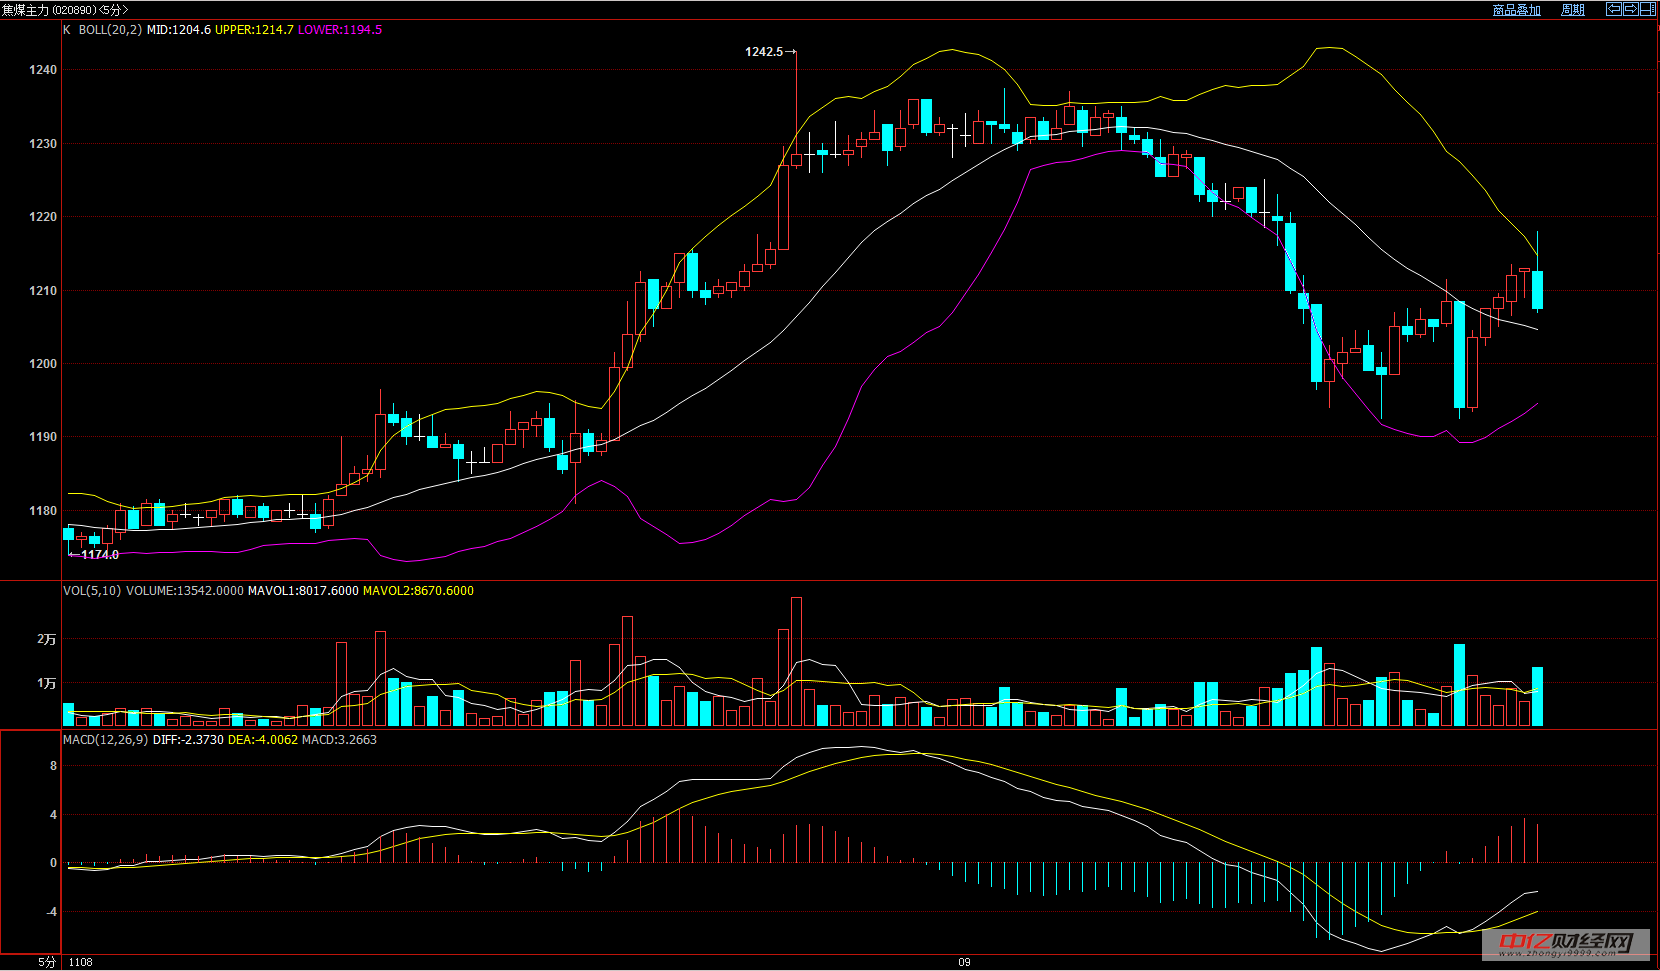The height and width of the screenshot is (971, 1660).
Task: Click the 1190 price axis label
Action: tap(43, 437)
